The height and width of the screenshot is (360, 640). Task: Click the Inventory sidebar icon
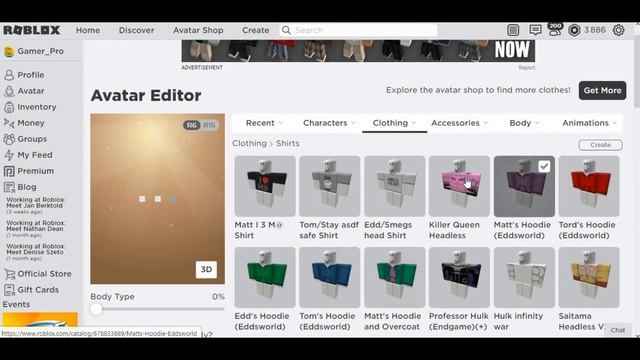pos(9,107)
